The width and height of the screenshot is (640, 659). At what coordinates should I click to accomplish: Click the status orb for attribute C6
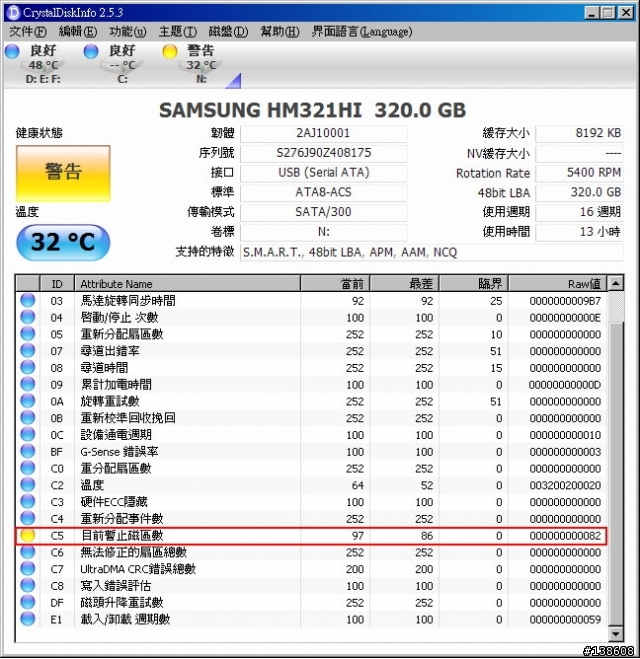click(x=28, y=552)
